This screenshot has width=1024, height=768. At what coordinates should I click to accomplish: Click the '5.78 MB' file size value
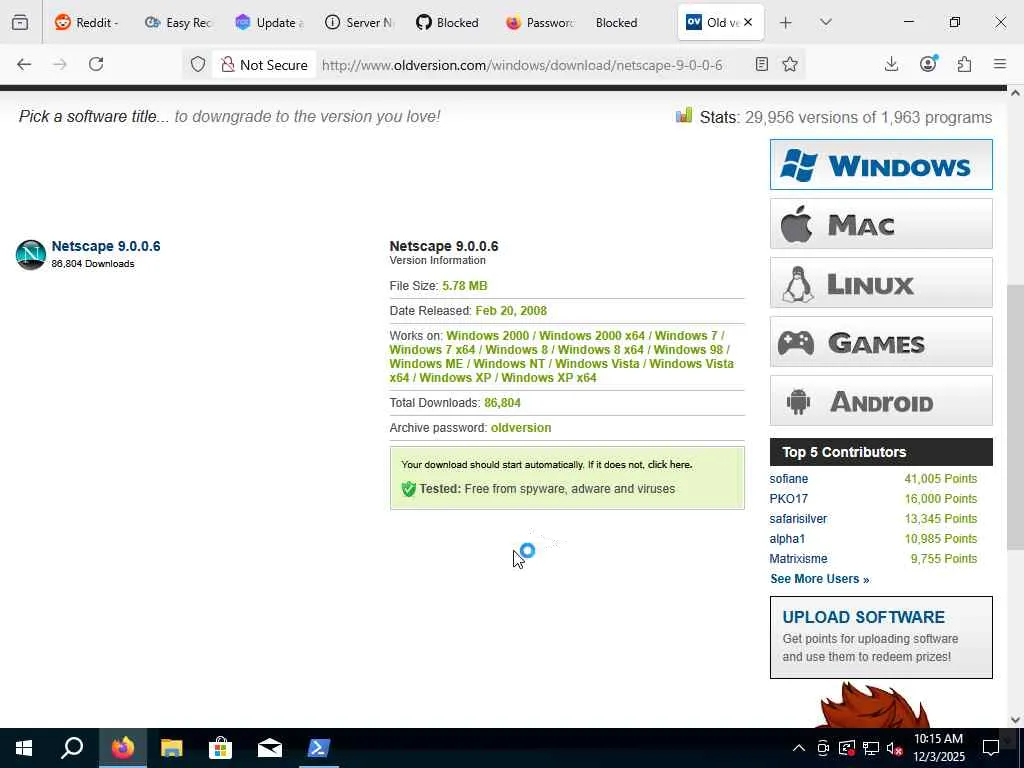point(464,286)
